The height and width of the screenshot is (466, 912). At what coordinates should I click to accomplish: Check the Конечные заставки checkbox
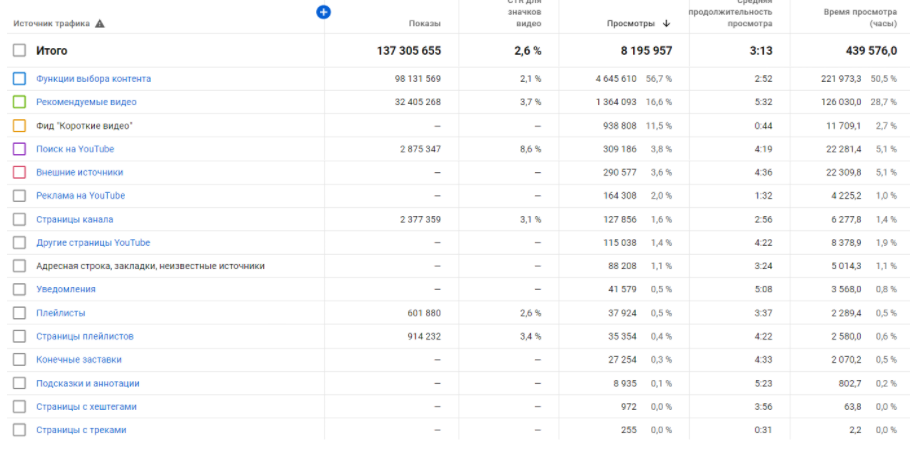[x=19, y=360]
